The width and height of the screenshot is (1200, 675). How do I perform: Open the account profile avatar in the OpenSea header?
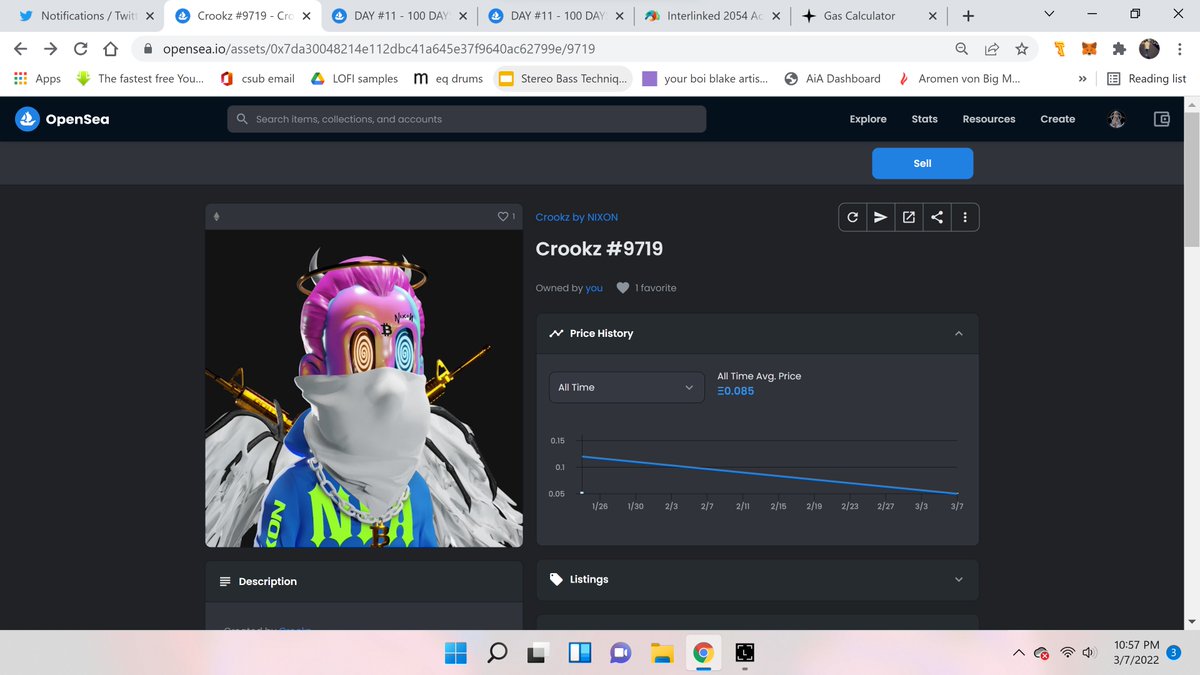tap(1117, 119)
